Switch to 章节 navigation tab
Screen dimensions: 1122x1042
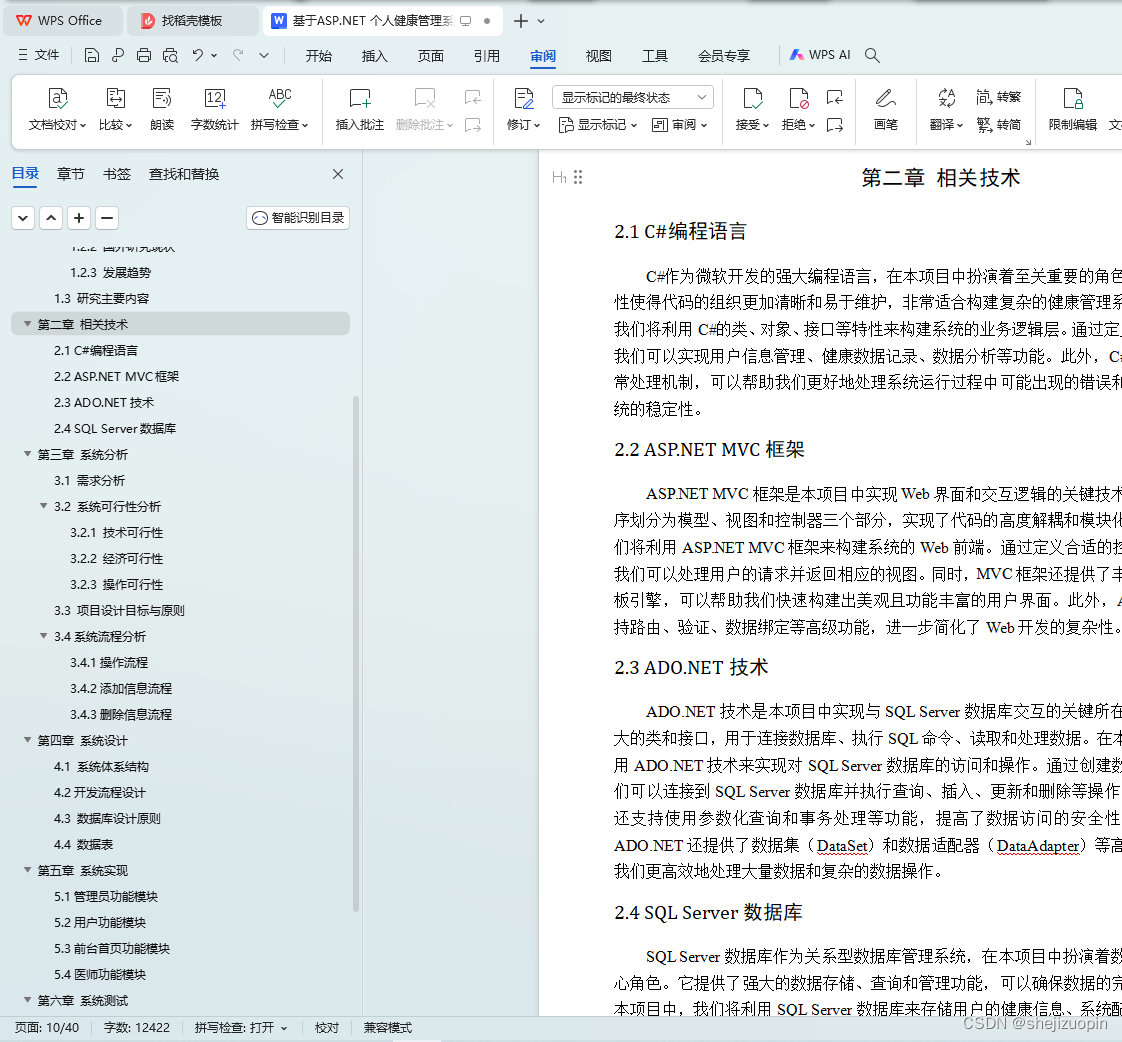[71, 174]
